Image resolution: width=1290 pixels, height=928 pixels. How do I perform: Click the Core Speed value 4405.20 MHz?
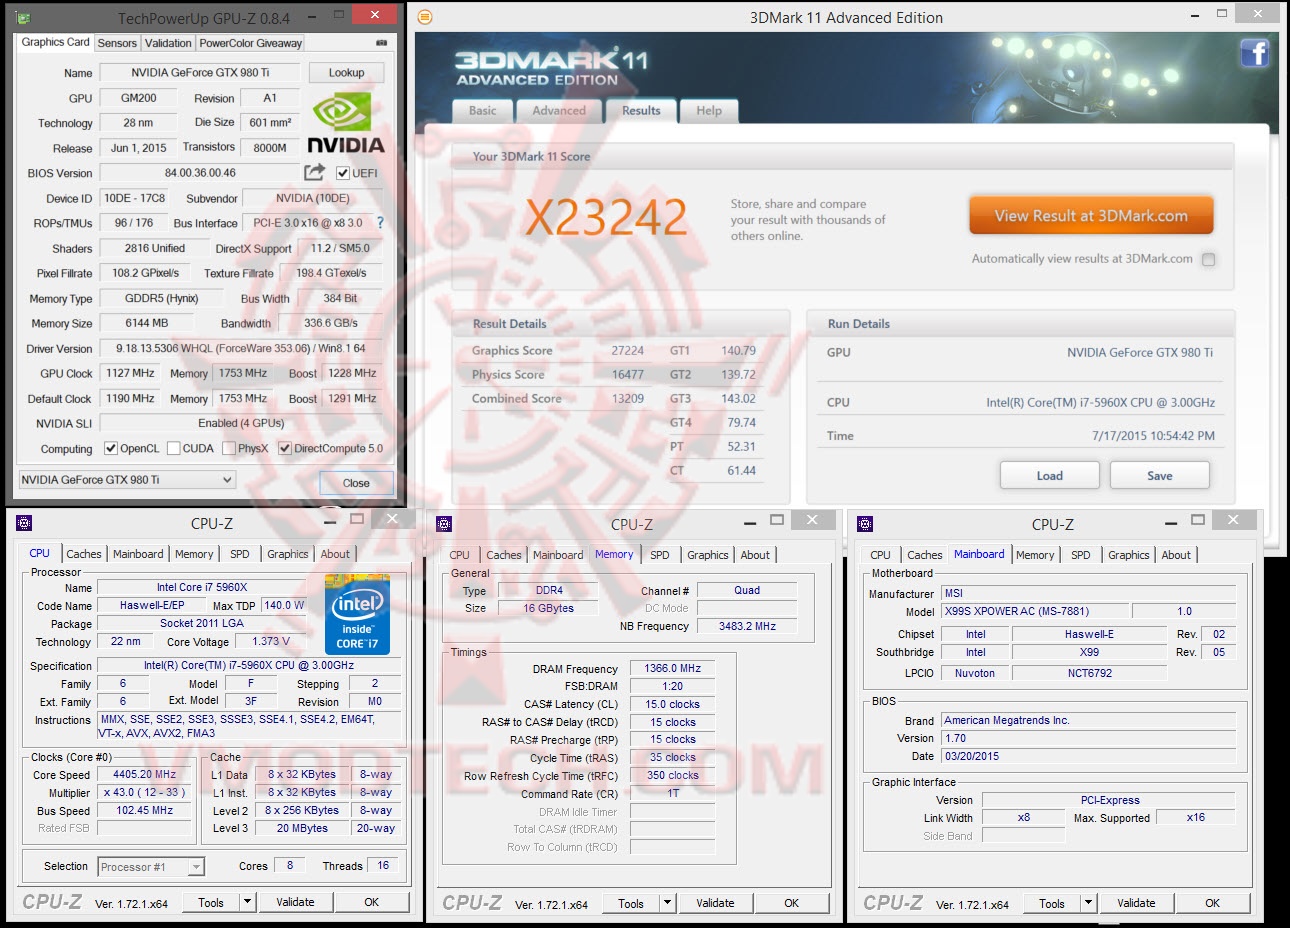tap(144, 774)
